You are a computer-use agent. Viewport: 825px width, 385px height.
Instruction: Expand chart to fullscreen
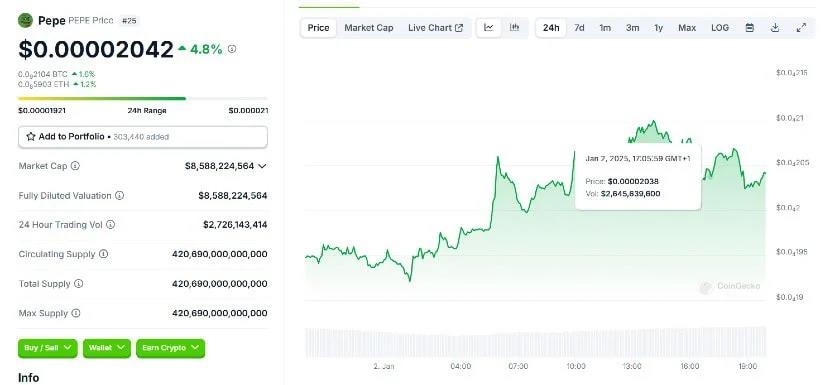click(x=801, y=28)
